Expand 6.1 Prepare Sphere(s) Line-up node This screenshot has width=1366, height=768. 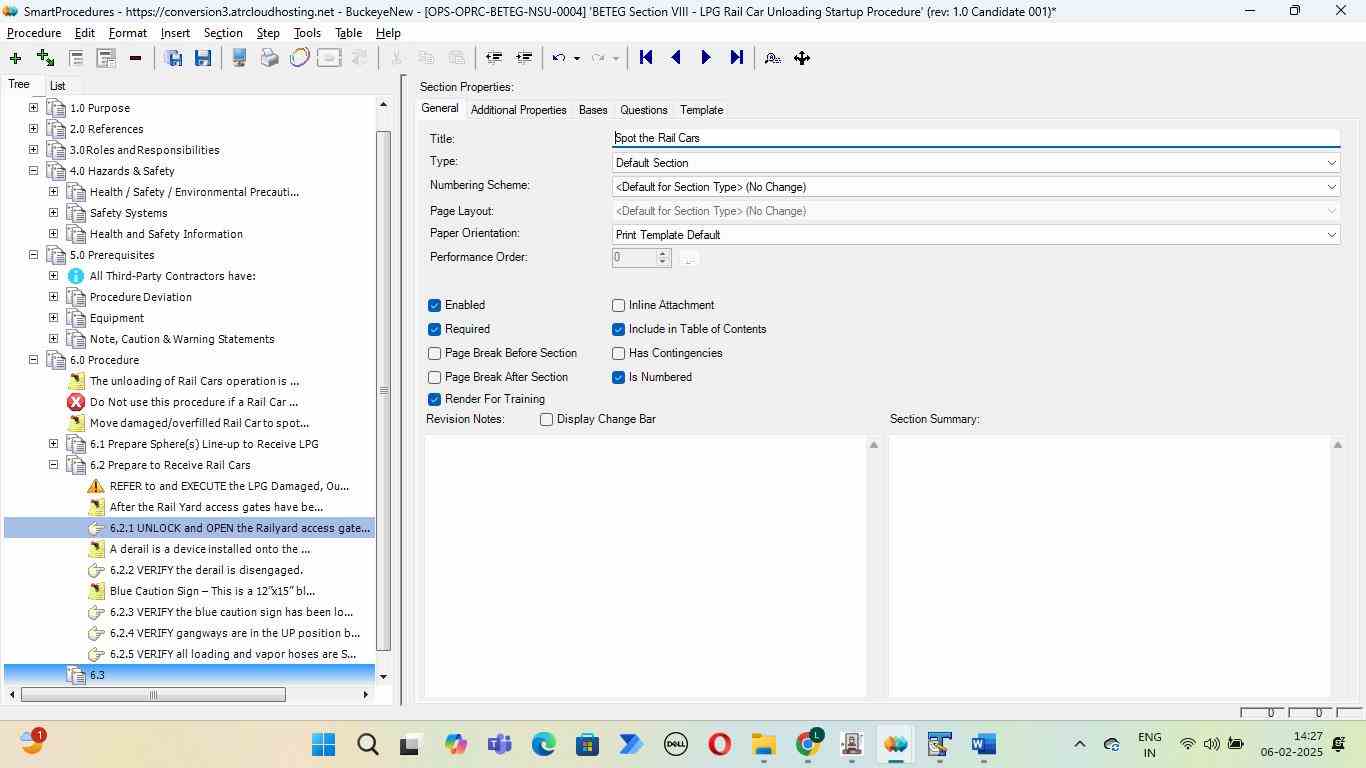(53, 444)
